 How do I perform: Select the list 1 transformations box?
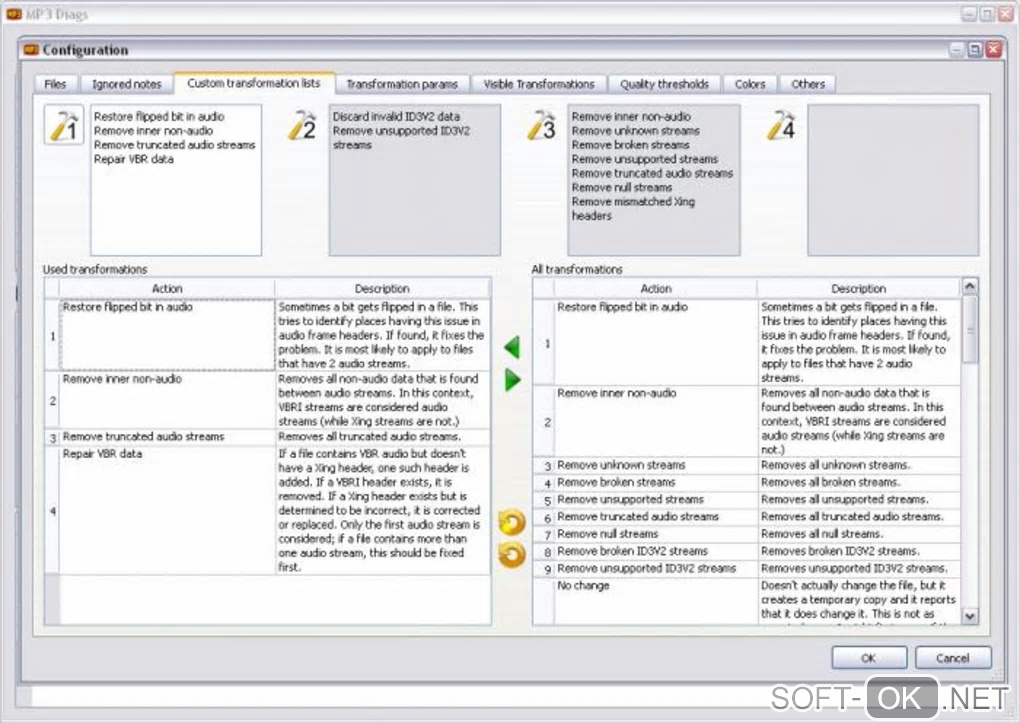(x=176, y=180)
